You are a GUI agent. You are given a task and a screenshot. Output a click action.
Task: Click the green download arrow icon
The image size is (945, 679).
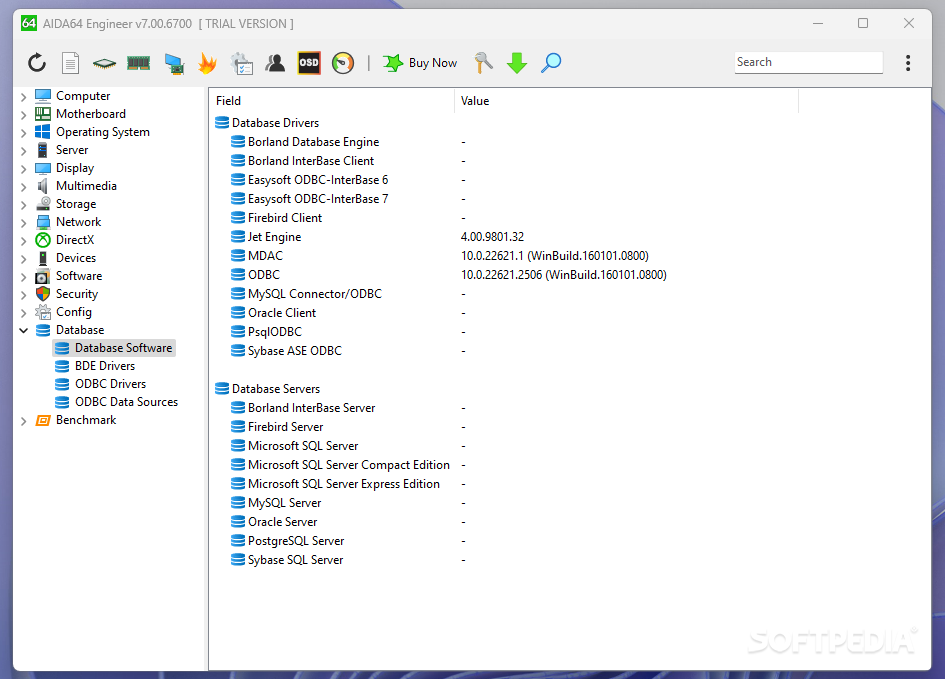pos(516,63)
